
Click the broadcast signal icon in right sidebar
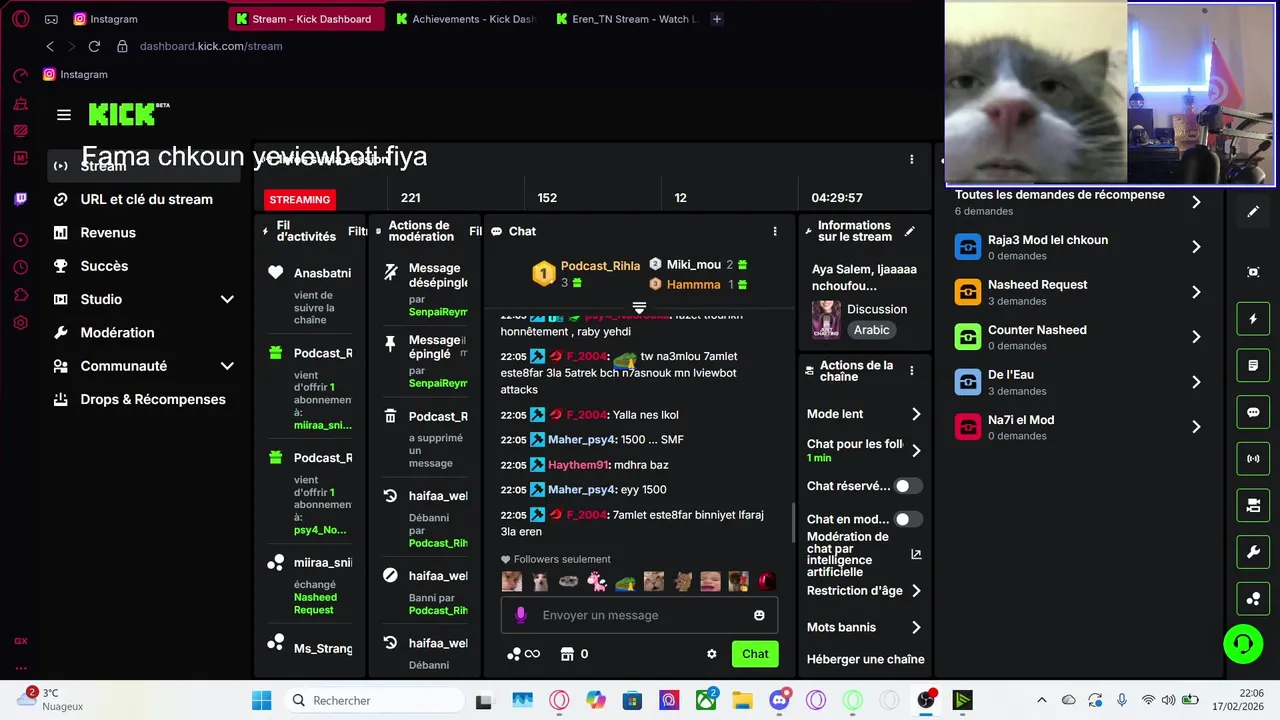point(1253,459)
